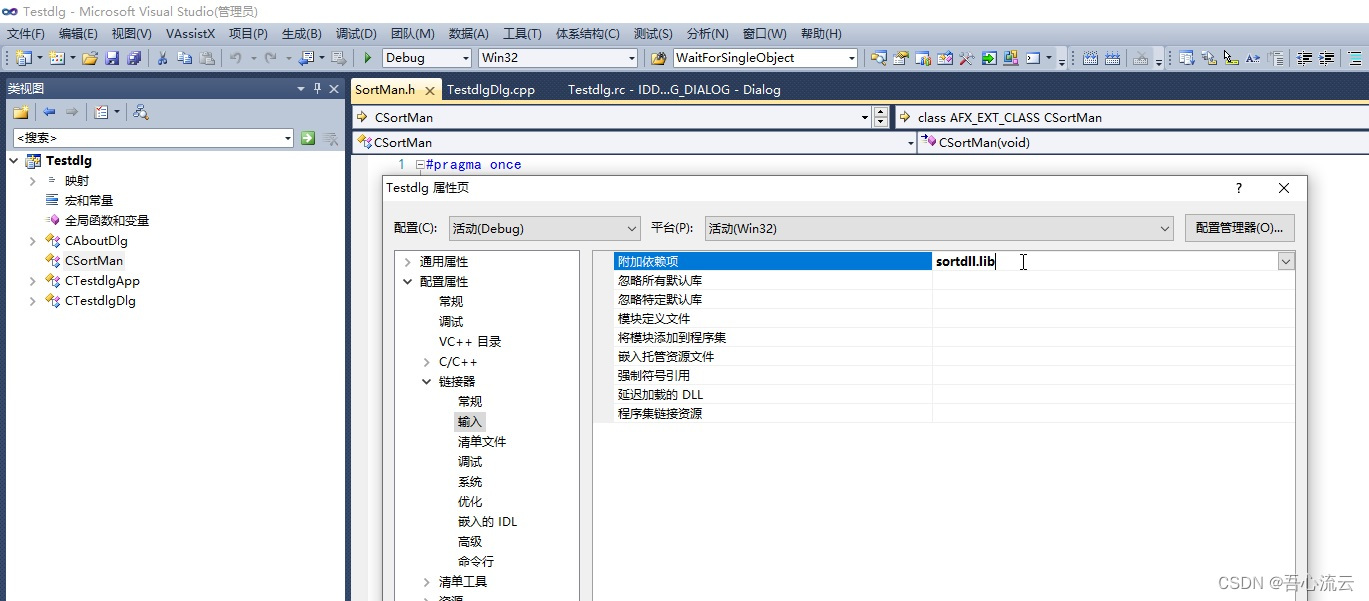This screenshot has width=1369, height=601.
Task: Select the 模块定义文件 property row
Action: [x=954, y=318]
